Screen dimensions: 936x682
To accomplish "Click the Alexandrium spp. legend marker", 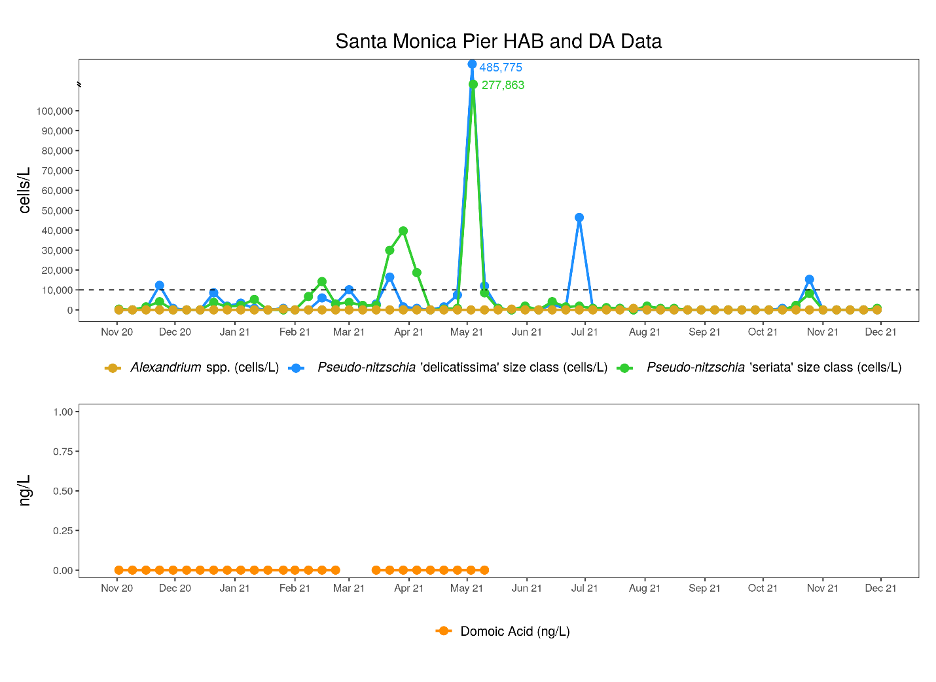I will (112, 368).
